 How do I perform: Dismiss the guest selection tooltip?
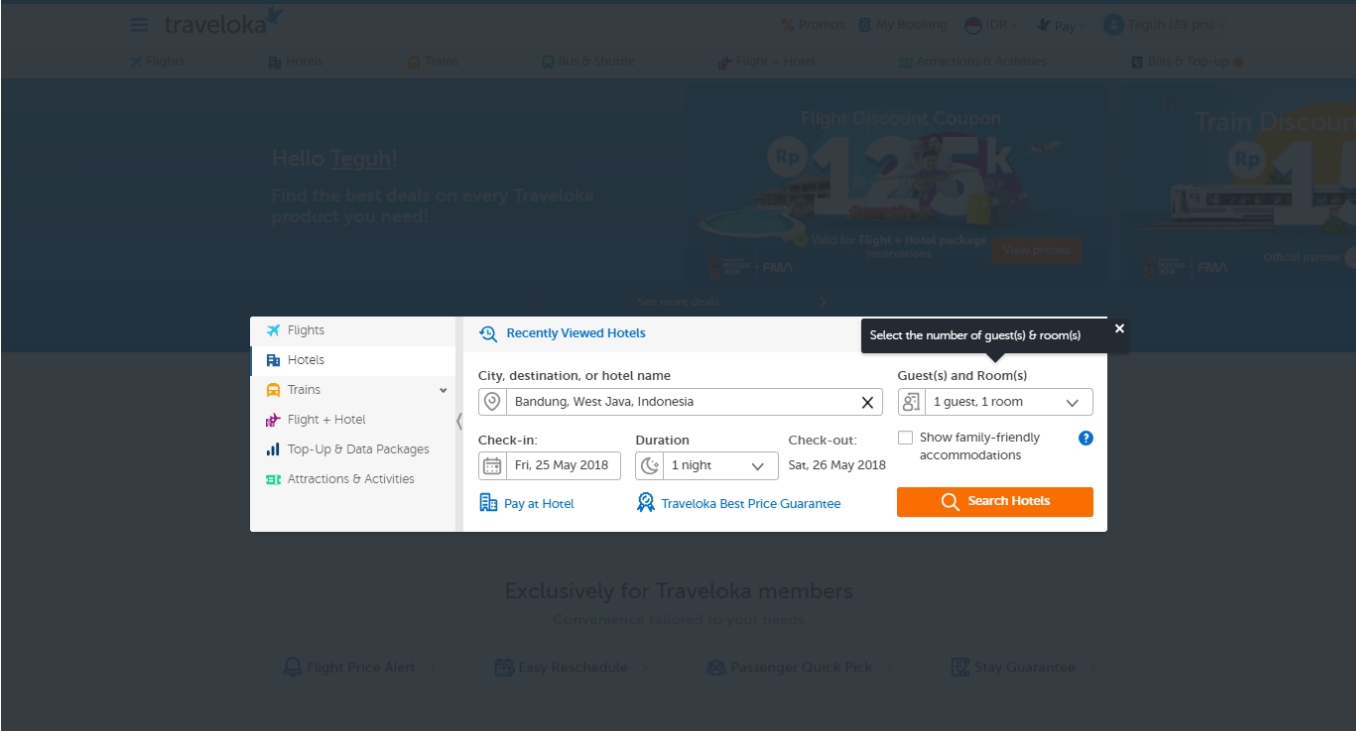[x=1119, y=328]
